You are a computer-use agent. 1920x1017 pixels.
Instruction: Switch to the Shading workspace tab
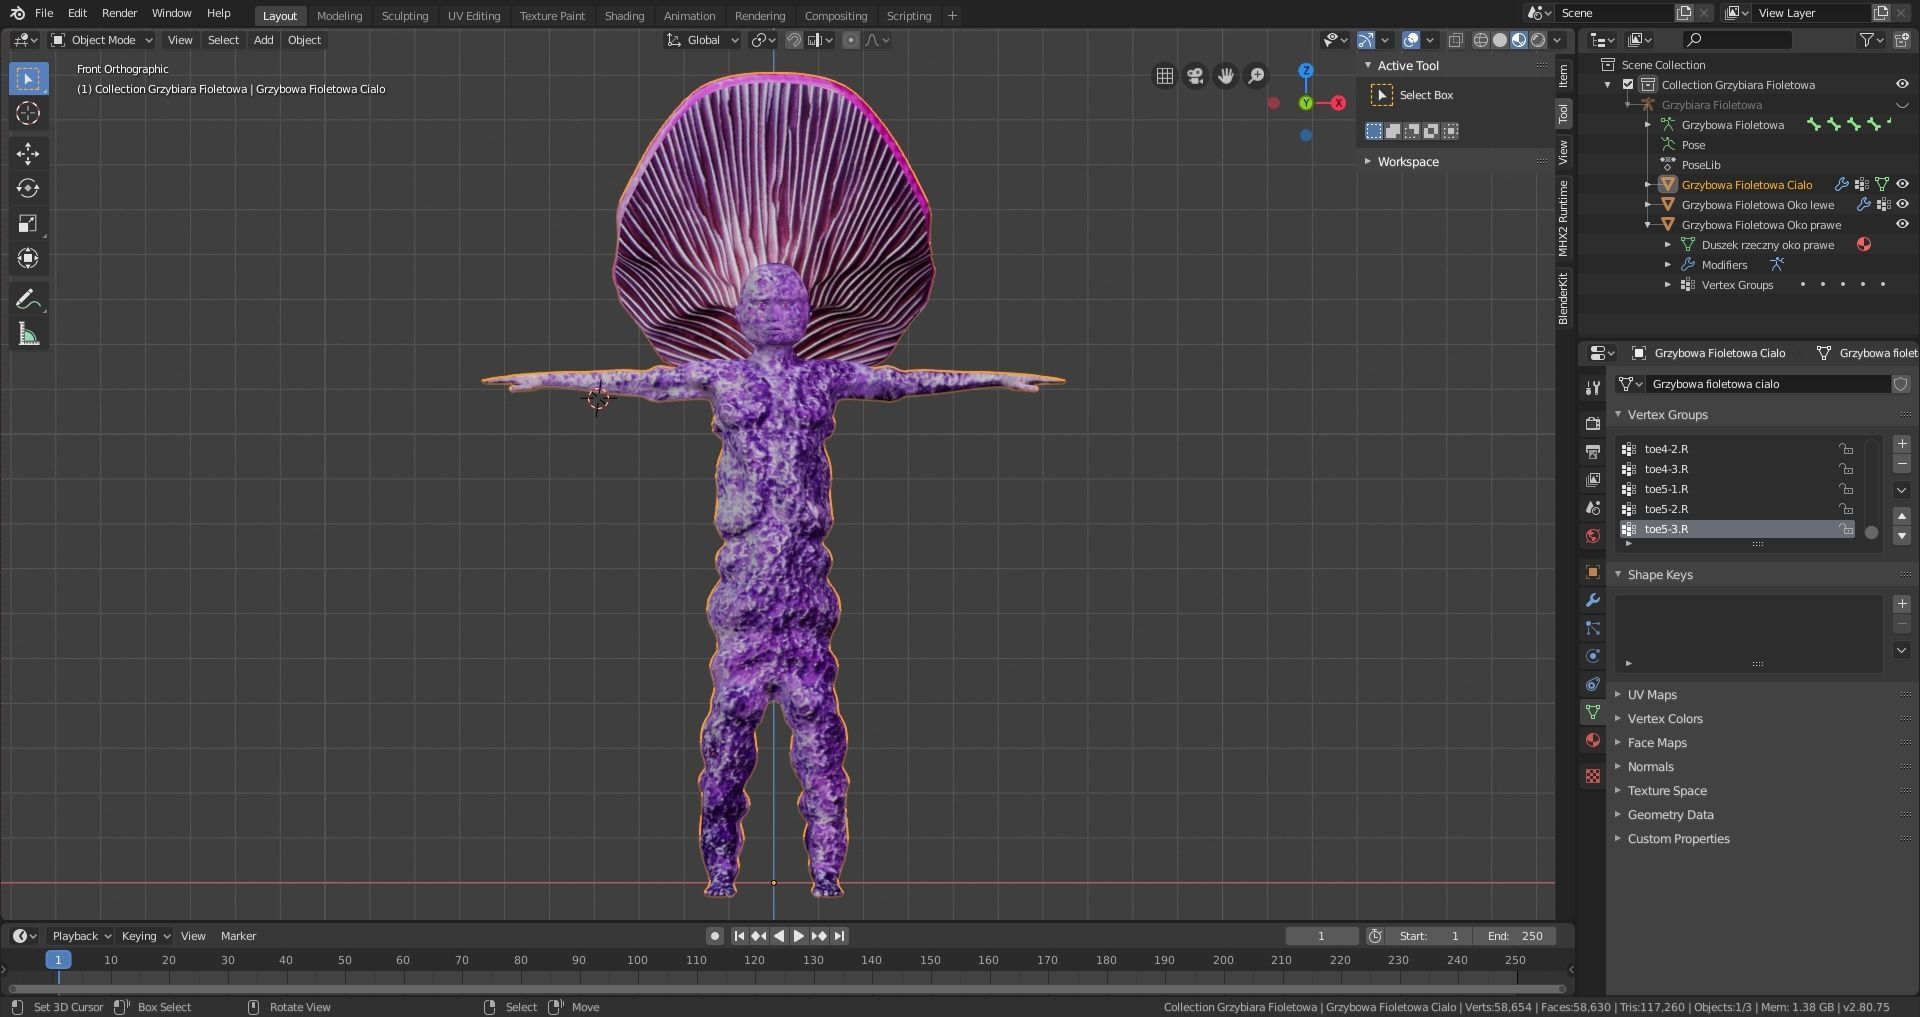[x=624, y=15]
